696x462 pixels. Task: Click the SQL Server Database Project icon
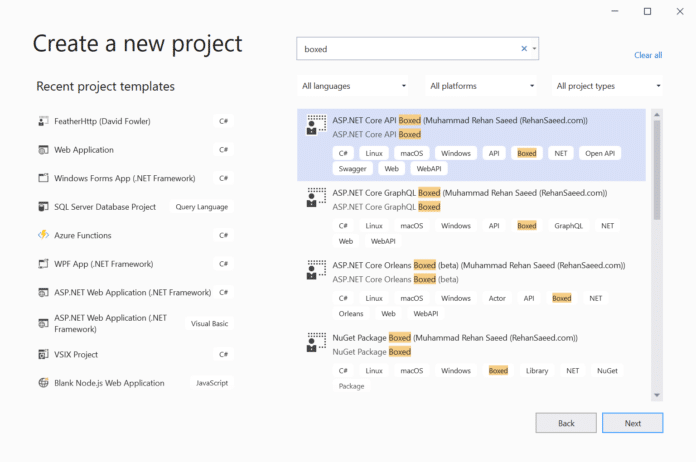(x=43, y=207)
